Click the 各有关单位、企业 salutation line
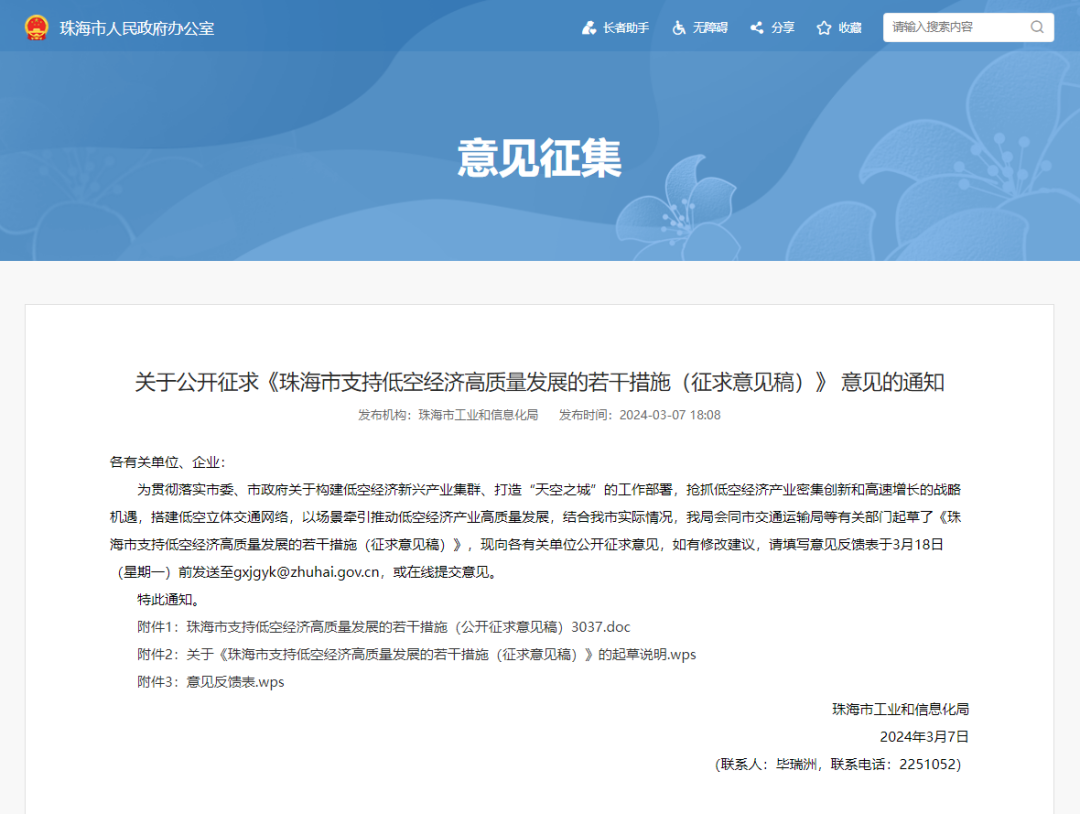Image resolution: width=1080 pixels, height=814 pixels. tap(168, 462)
